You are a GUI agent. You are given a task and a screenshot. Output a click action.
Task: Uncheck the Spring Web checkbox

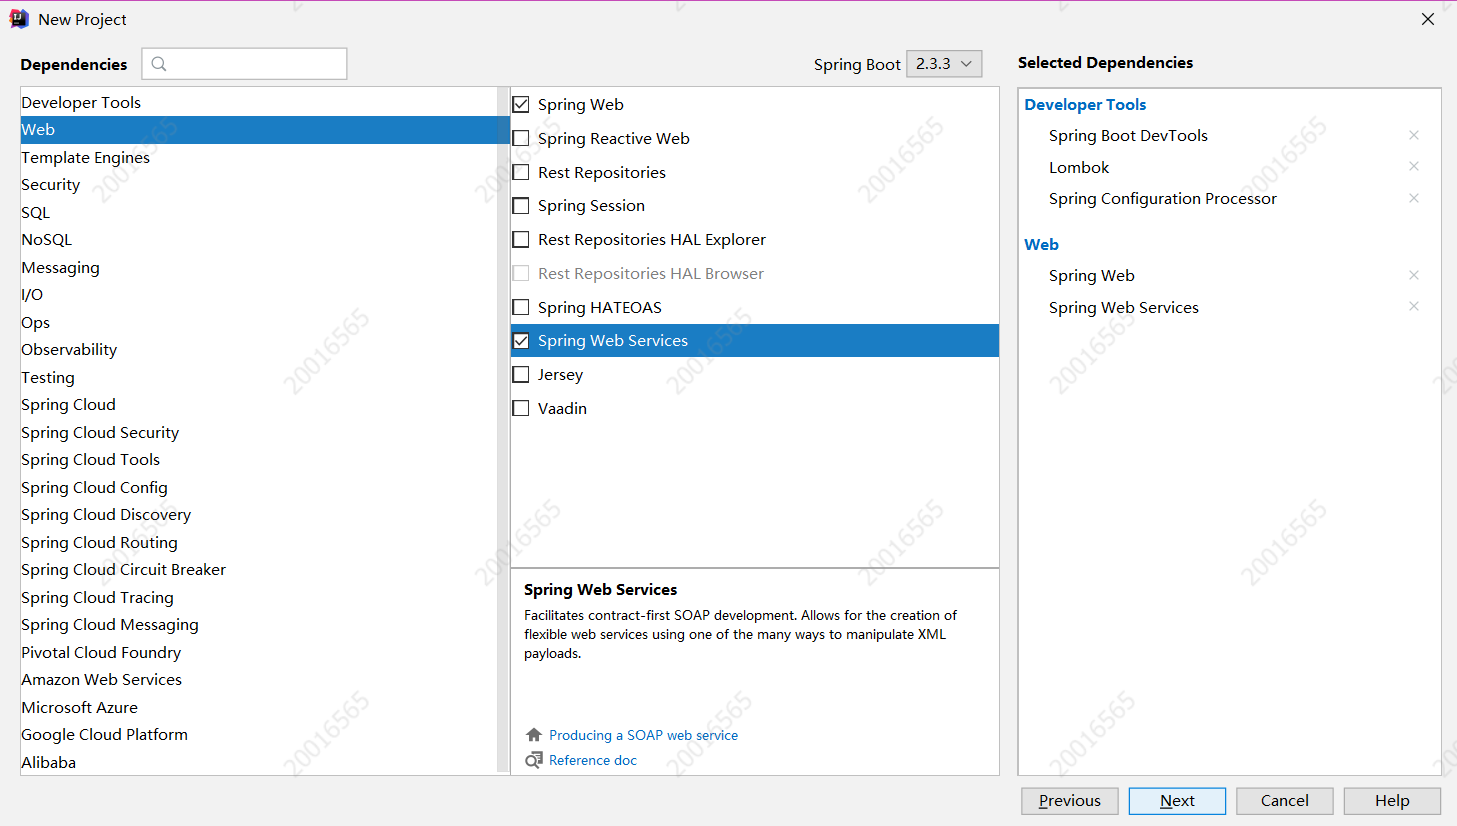[521, 104]
